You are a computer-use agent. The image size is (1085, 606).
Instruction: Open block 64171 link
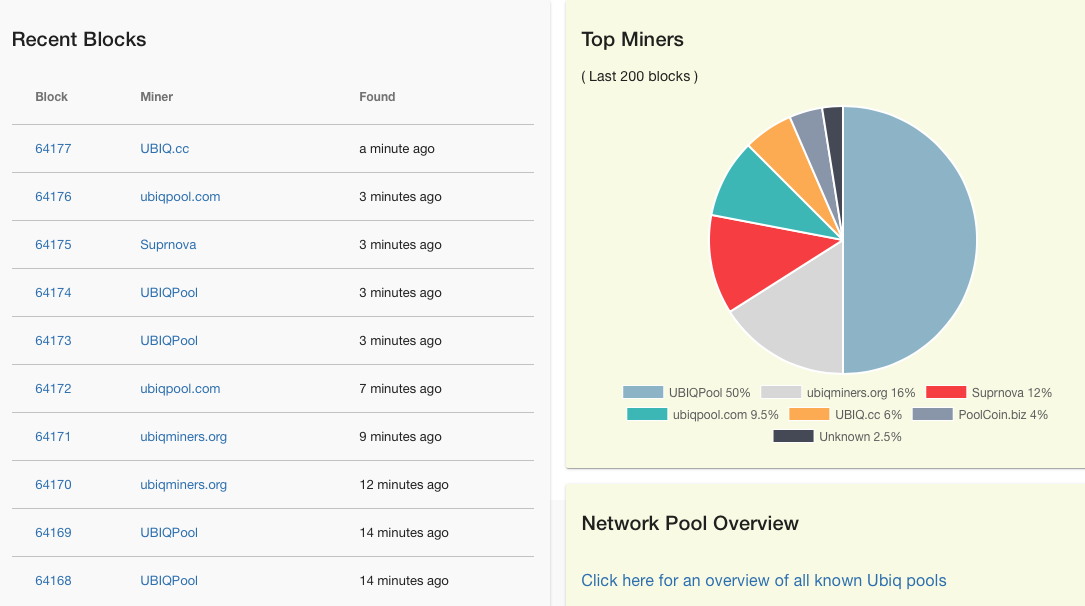(53, 437)
